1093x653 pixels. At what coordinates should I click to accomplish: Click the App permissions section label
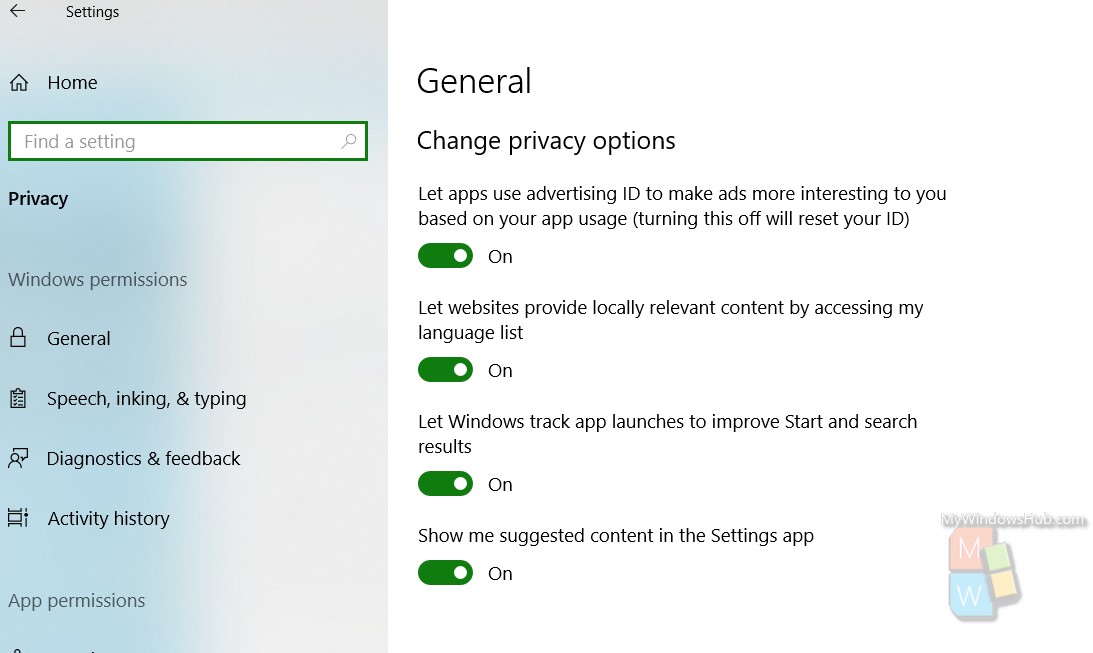[77, 601]
